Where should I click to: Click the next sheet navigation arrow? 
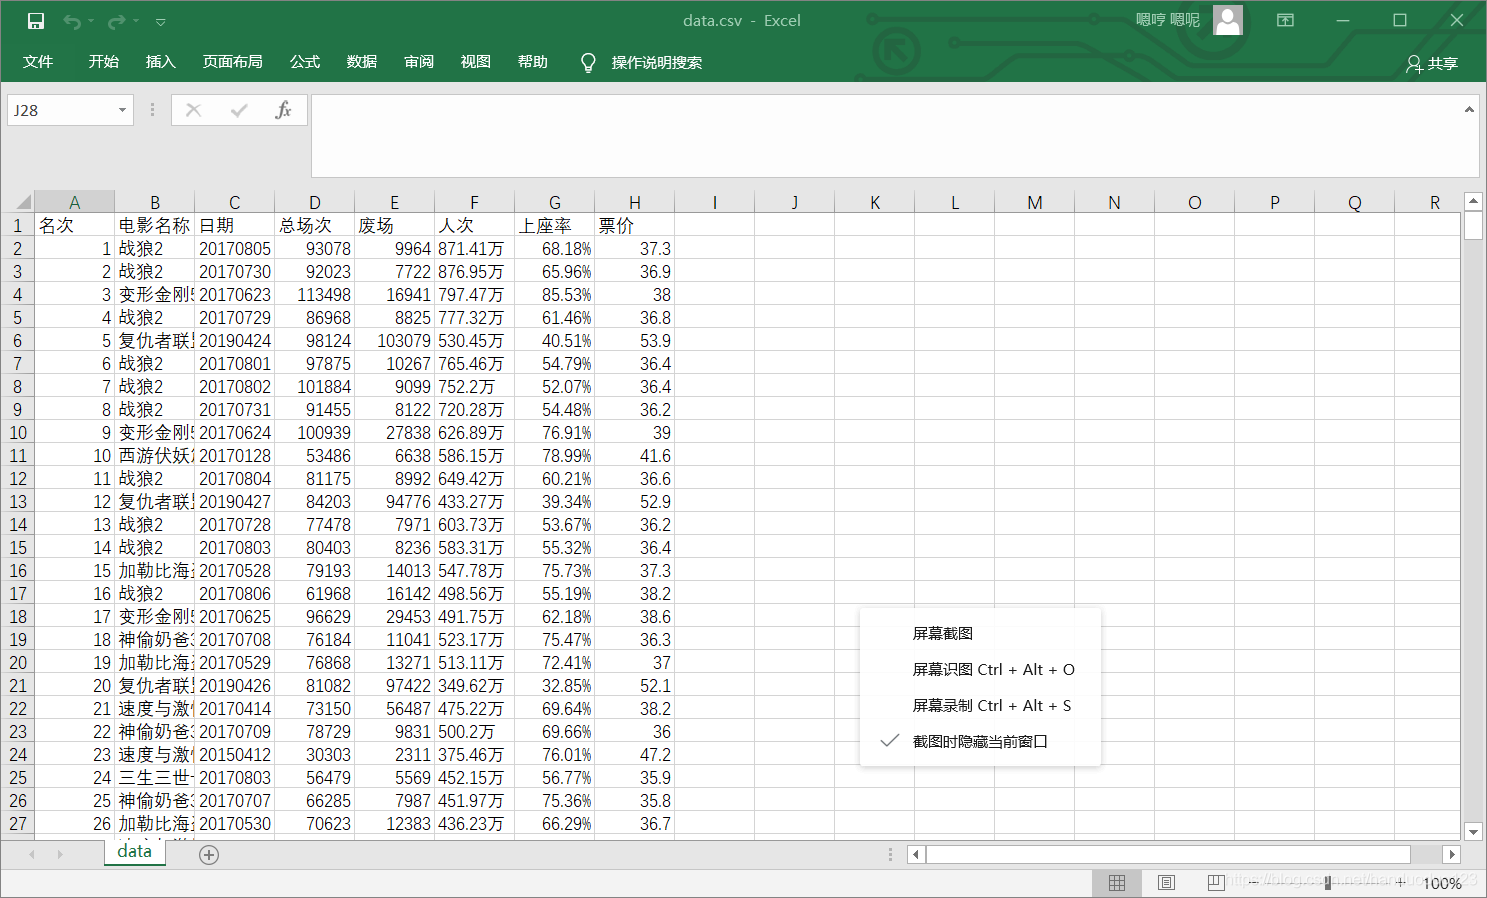coord(60,855)
